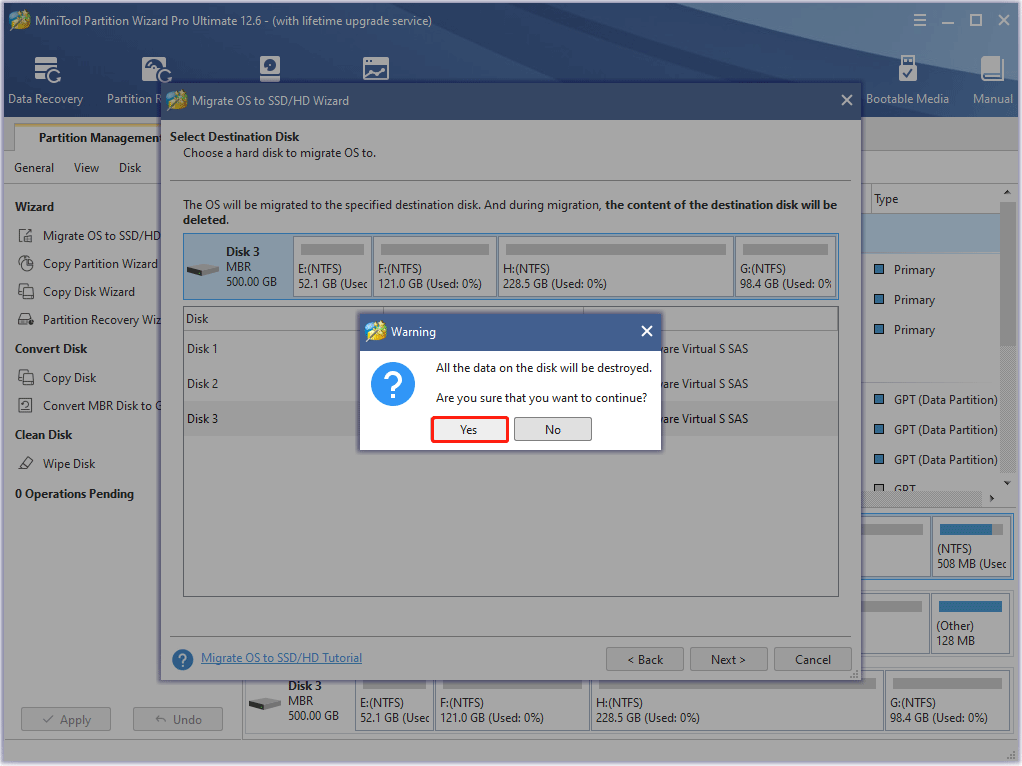Open Bootable Media tool
1022x766 pixels.
pyautogui.click(x=907, y=81)
